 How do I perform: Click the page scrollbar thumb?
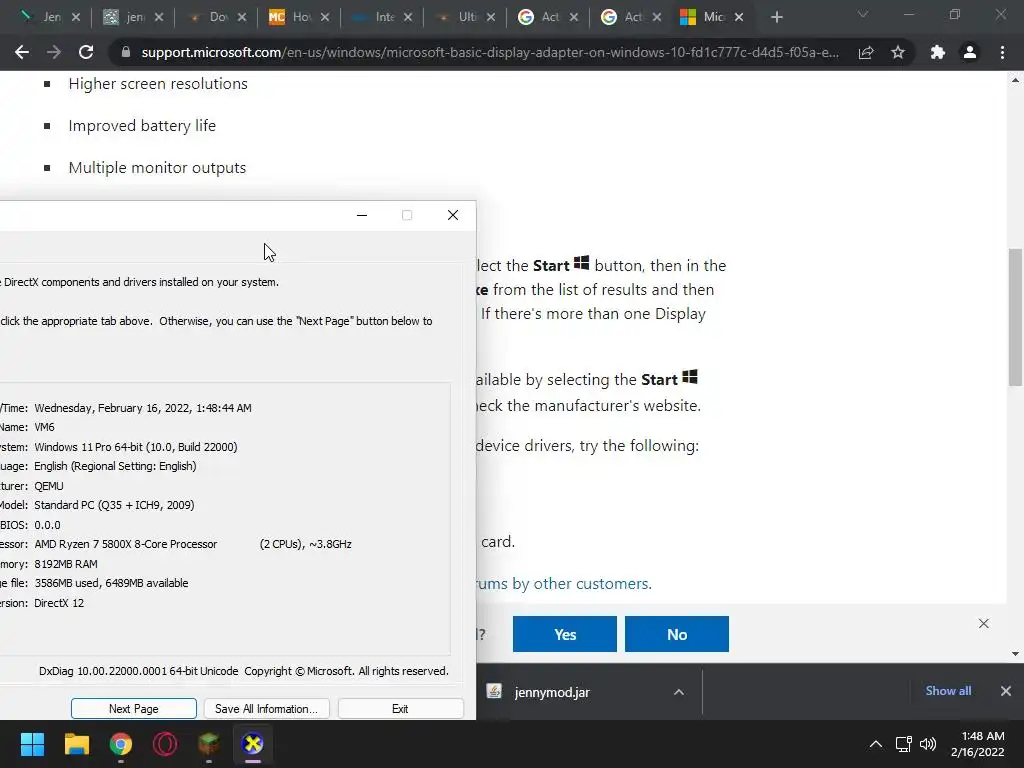(1015, 317)
